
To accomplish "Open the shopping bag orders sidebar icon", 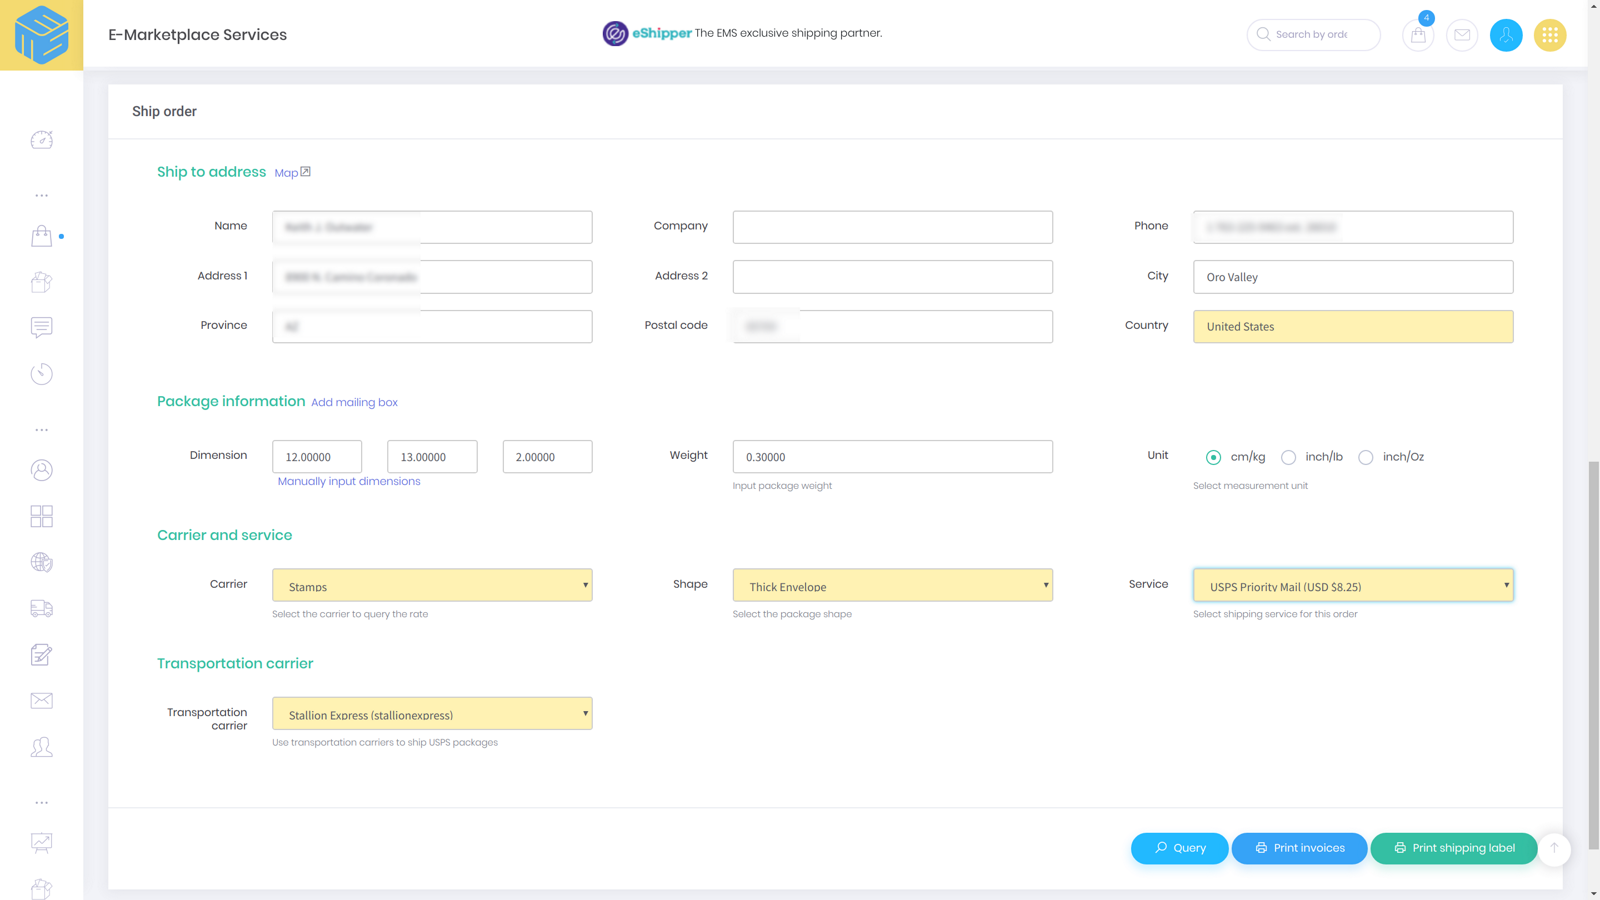I will pyautogui.click(x=41, y=236).
